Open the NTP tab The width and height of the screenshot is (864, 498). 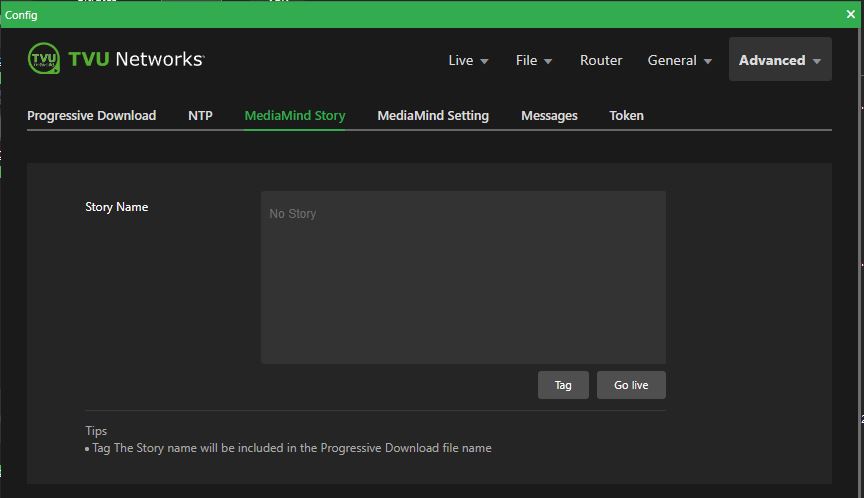coord(200,115)
